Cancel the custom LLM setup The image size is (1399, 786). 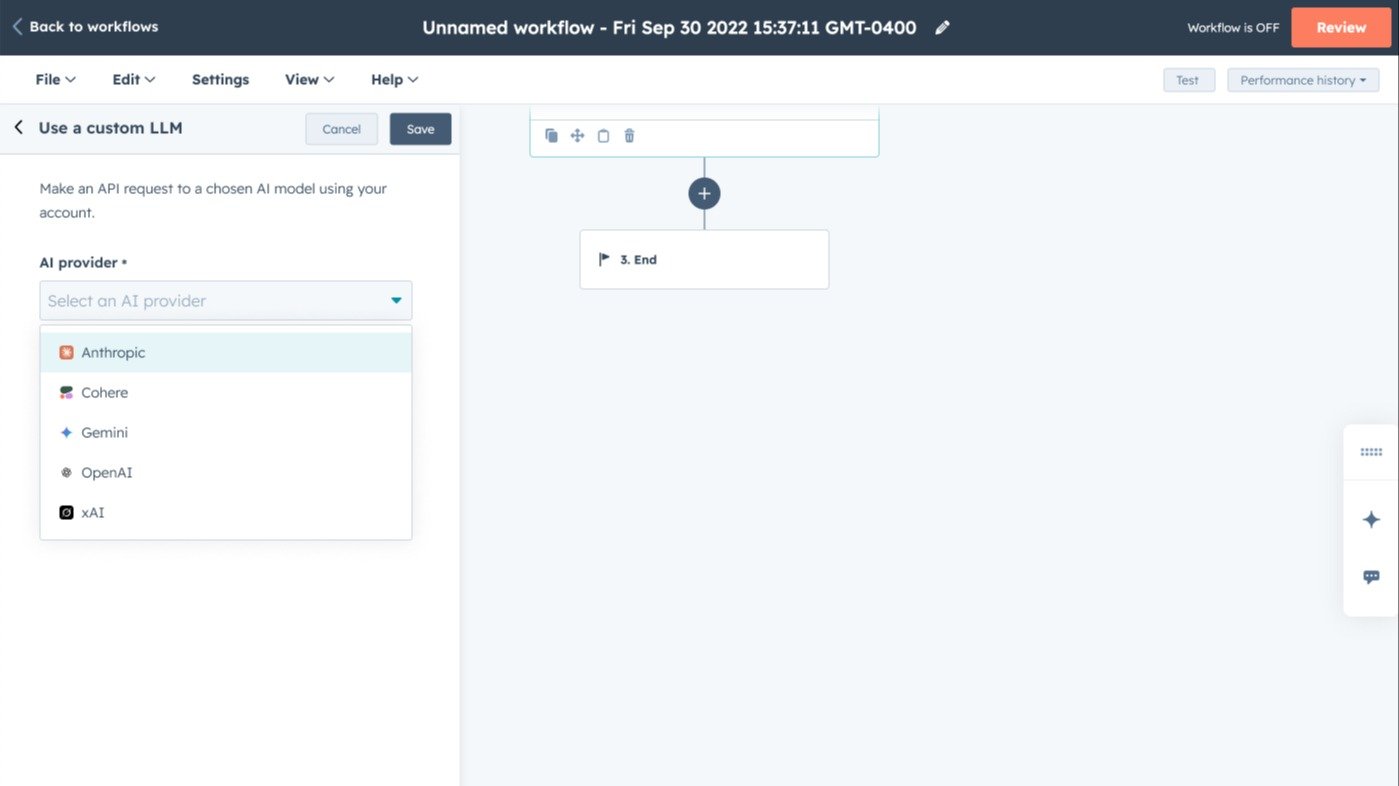(341, 128)
